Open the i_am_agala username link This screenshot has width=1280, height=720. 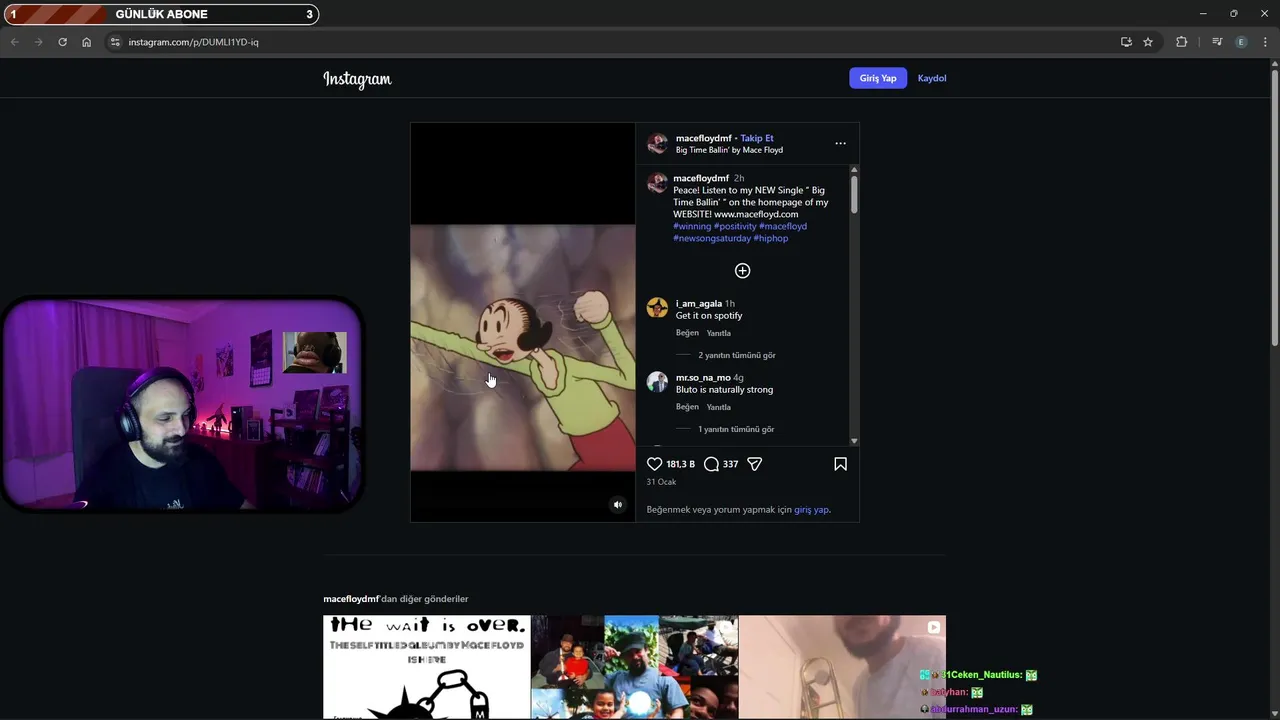point(699,303)
